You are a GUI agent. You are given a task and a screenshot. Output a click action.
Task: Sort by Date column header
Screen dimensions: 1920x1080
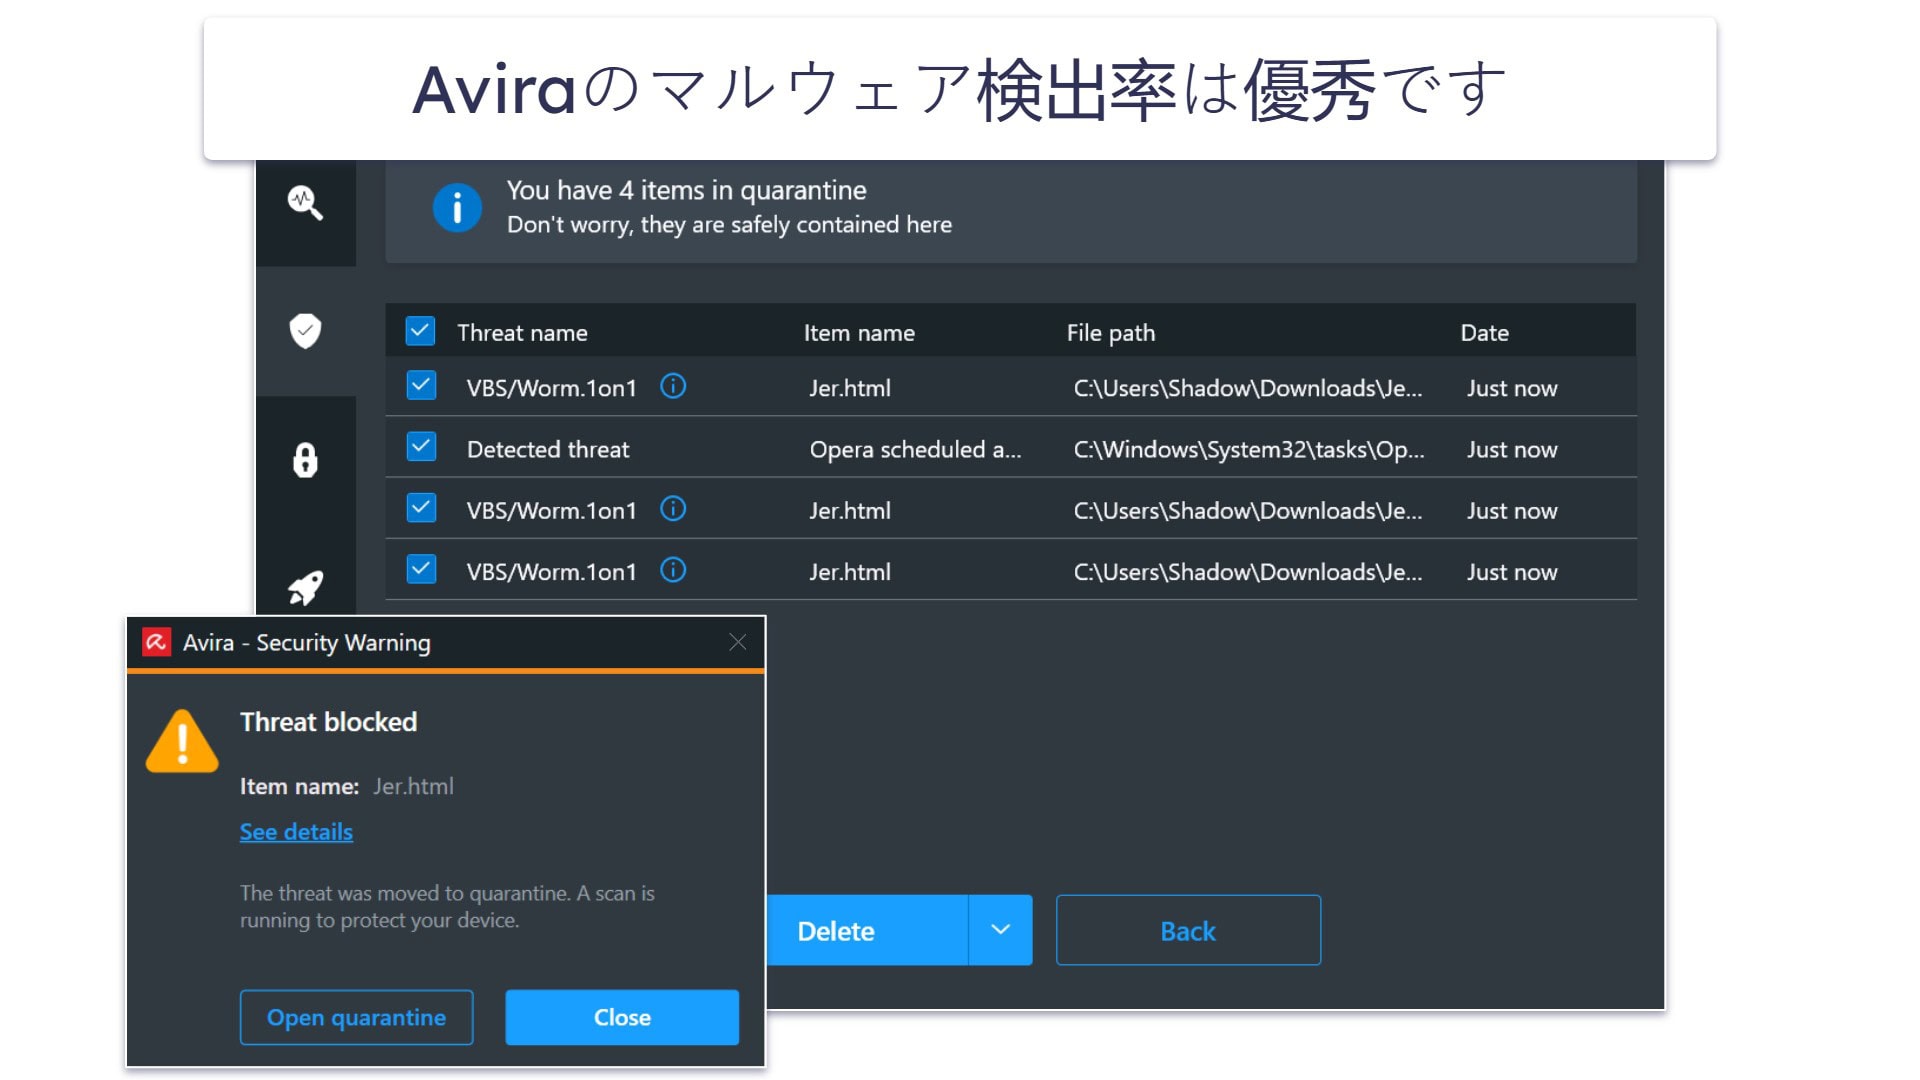[1484, 333]
